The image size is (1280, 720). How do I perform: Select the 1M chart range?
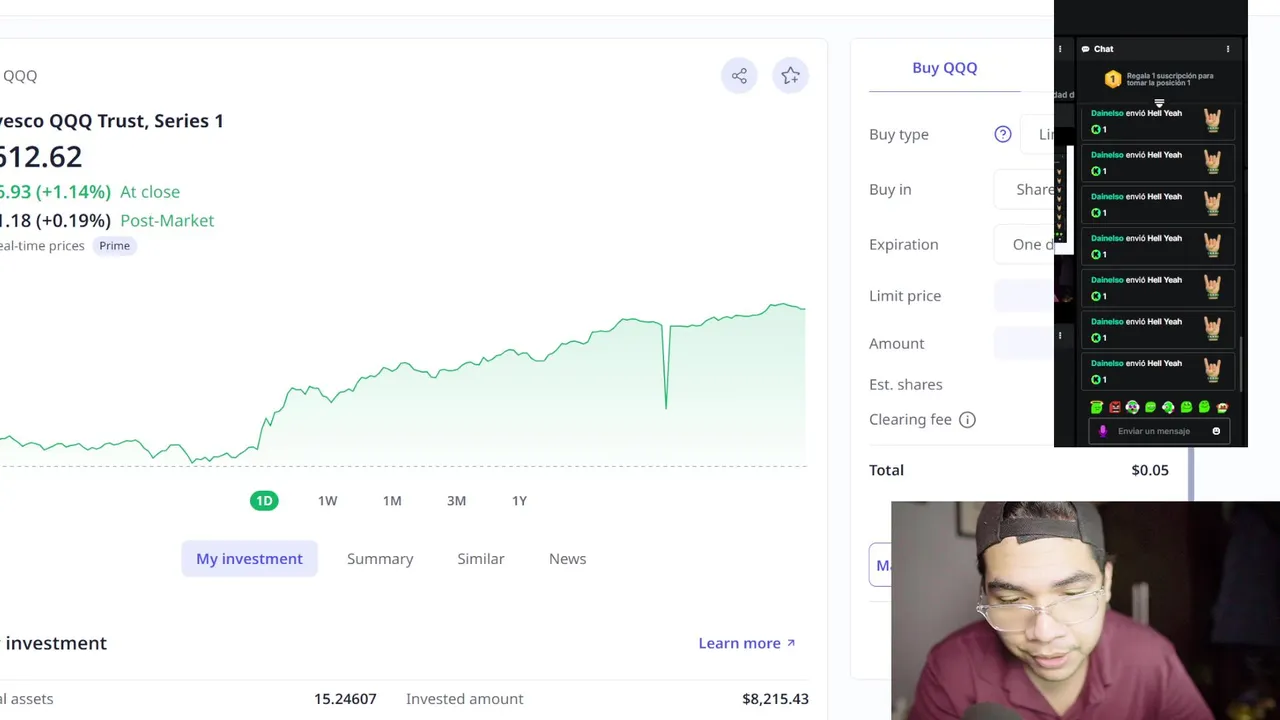[x=392, y=501]
